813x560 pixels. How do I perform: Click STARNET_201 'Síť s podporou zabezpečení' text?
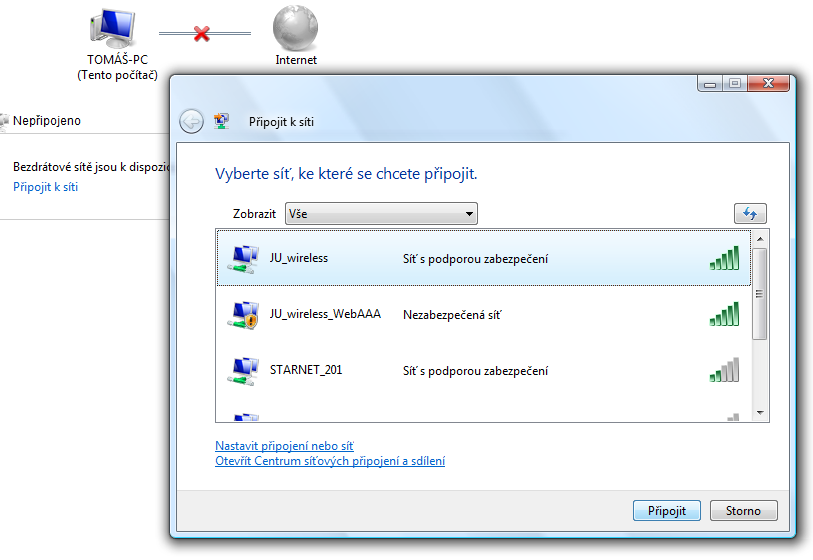[x=475, y=371]
